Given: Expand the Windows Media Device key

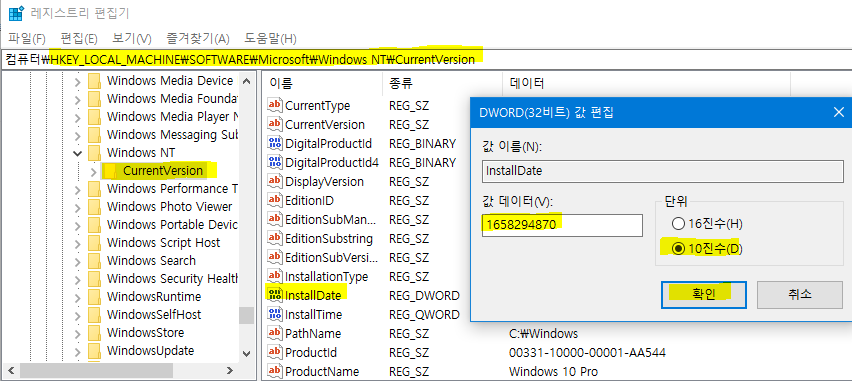Looking at the screenshot, I should (x=78, y=82).
